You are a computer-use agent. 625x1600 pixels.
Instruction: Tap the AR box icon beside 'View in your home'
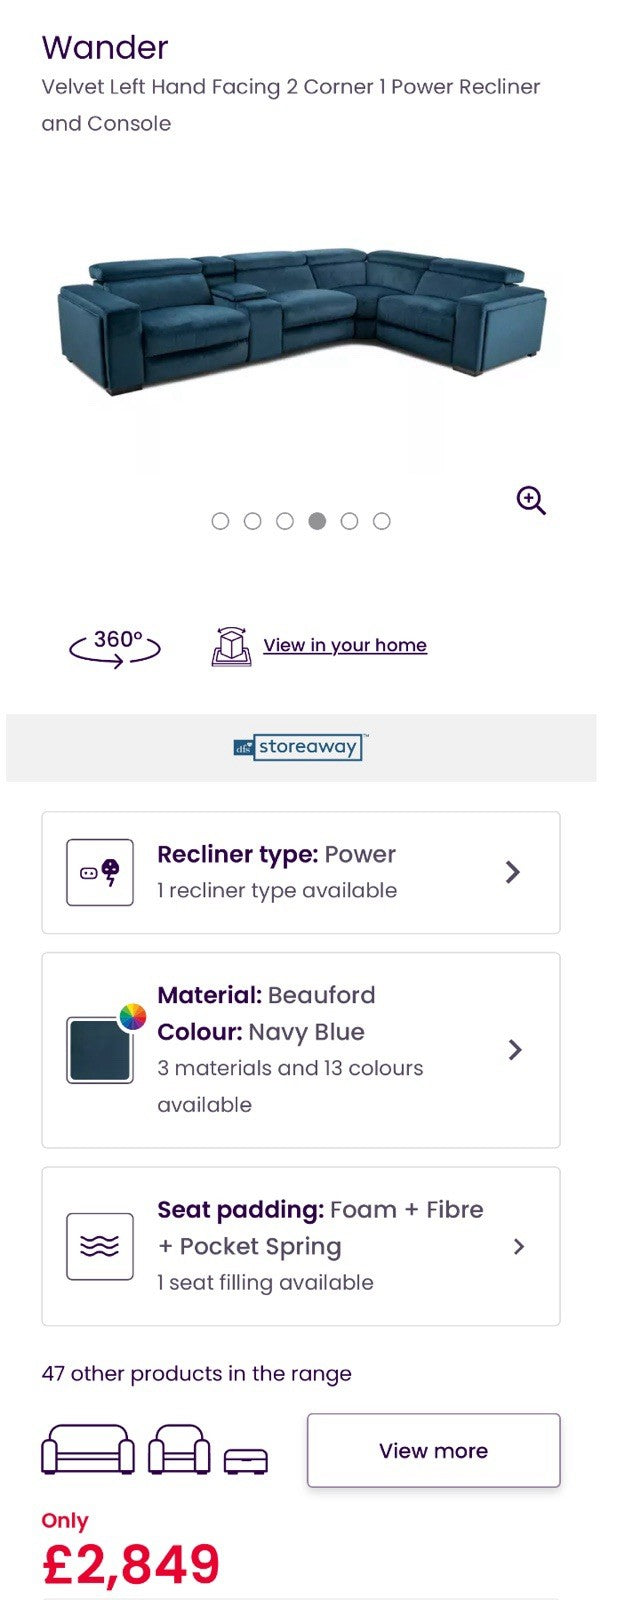coord(231,646)
